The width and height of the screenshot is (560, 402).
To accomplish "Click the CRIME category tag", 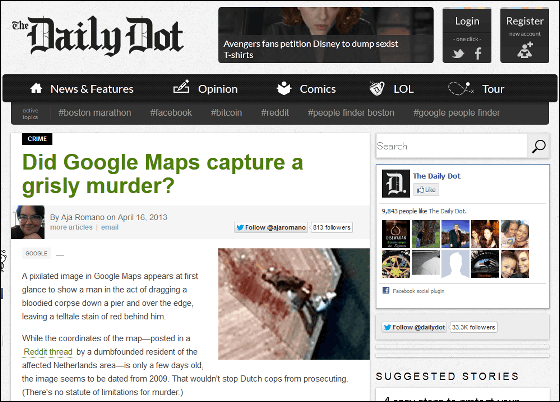I will point(37,139).
